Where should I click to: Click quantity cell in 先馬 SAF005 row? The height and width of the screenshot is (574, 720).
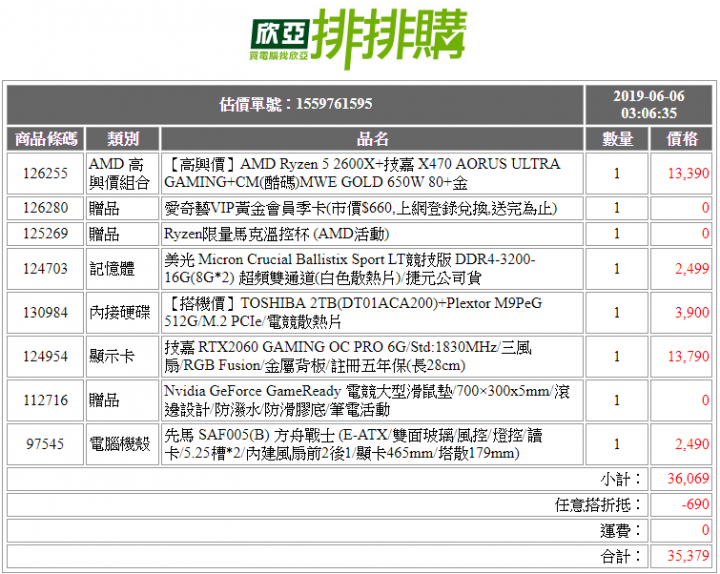click(x=617, y=444)
